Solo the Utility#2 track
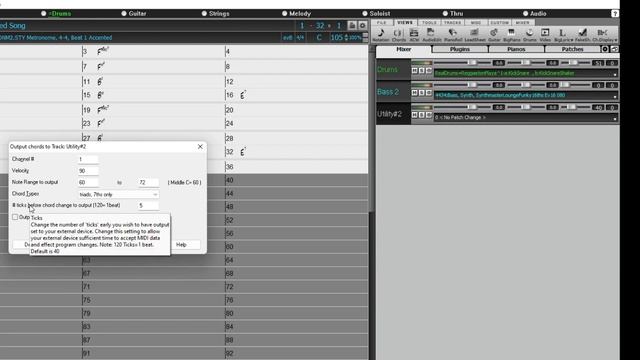This screenshot has height=360, width=640. (x=422, y=115)
